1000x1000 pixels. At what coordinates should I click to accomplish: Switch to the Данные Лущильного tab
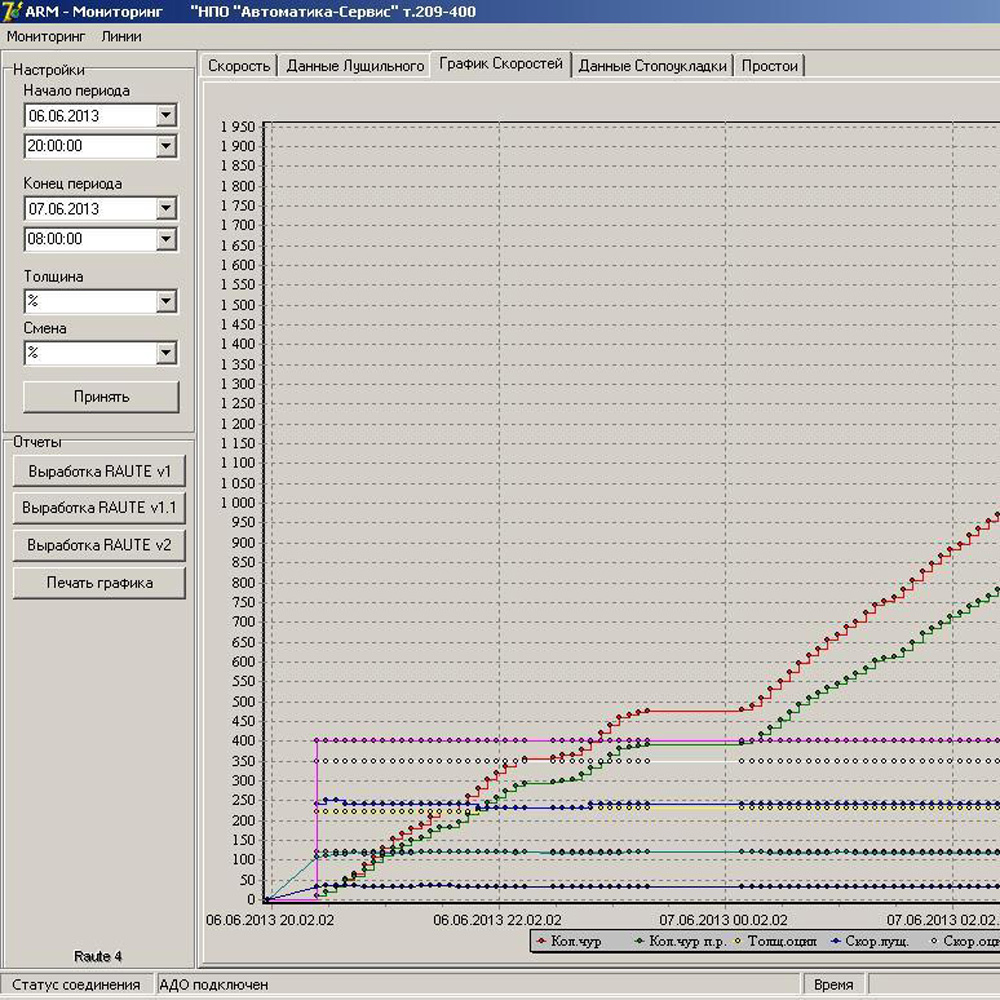coord(355,66)
